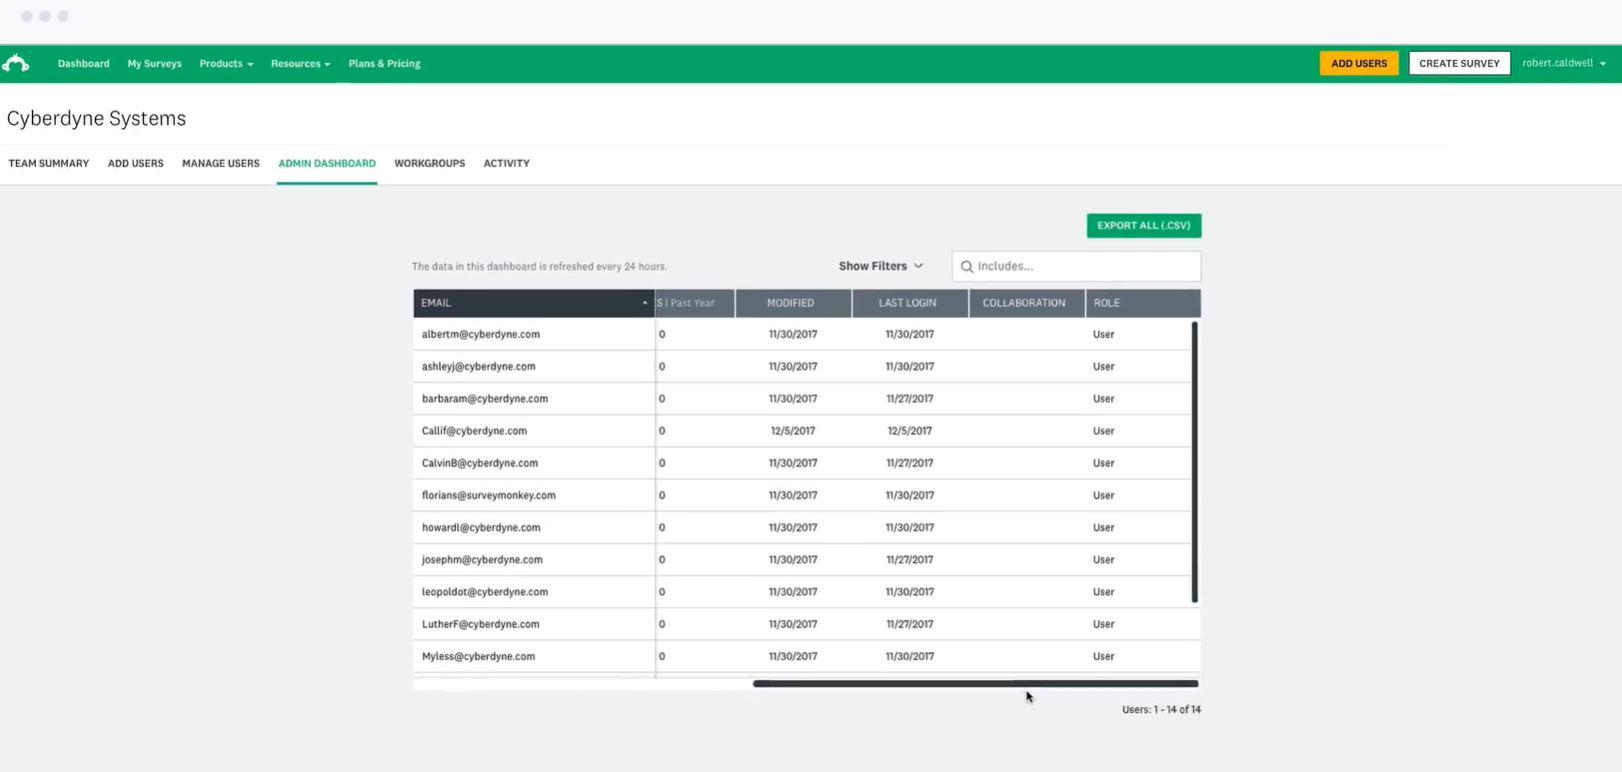Click the vertical table scrollbar
This screenshot has width=1622, height=772.
click(1194, 461)
